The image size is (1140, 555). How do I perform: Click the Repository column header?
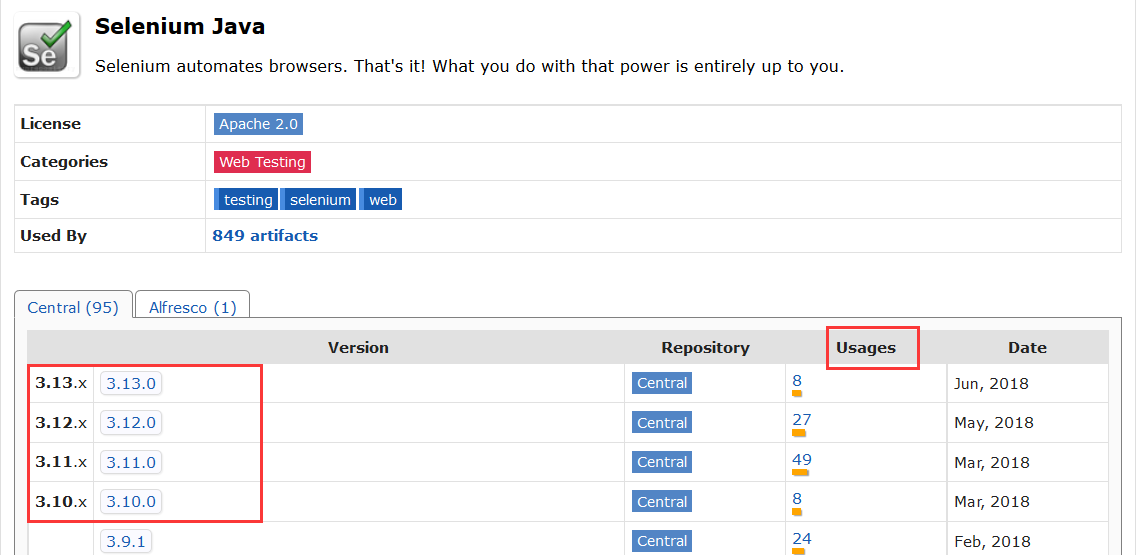[705, 348]
